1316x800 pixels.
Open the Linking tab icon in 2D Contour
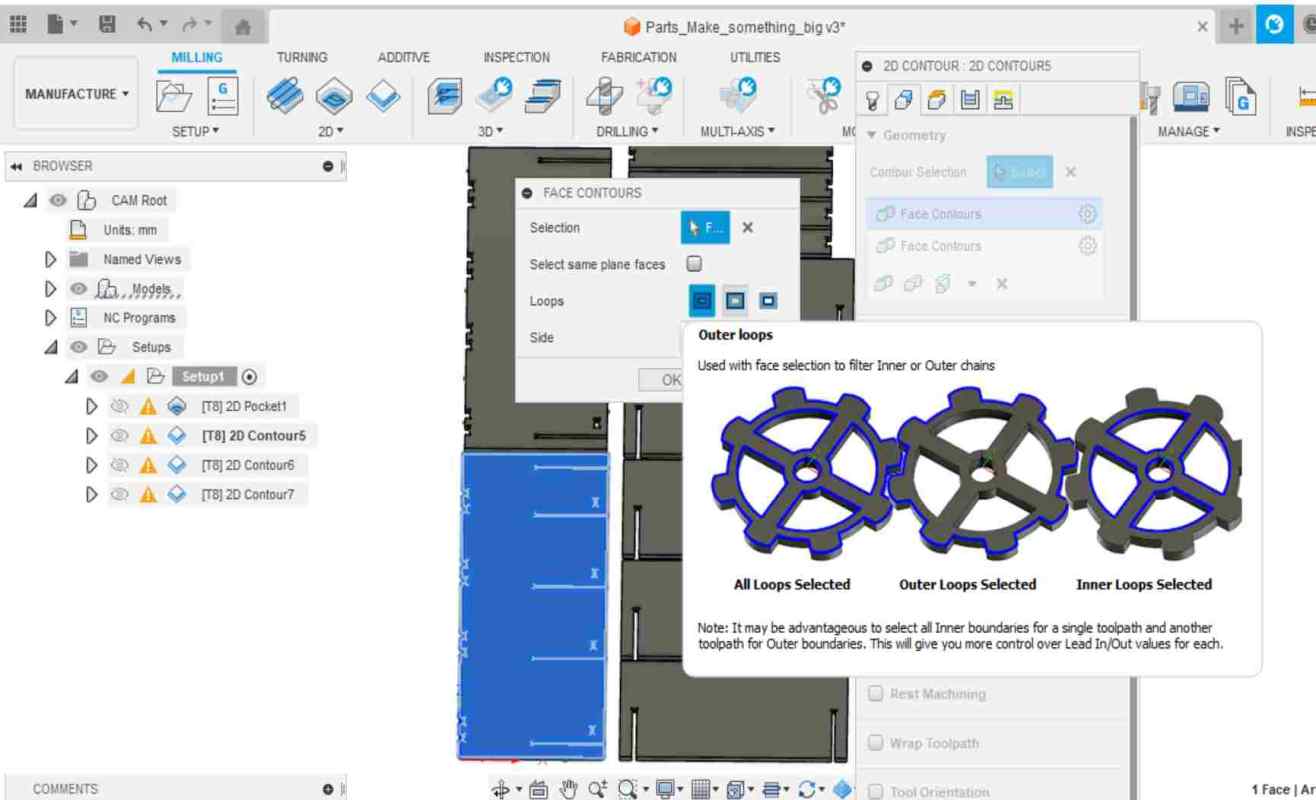pyautogui.click(x=1003, y=100)
